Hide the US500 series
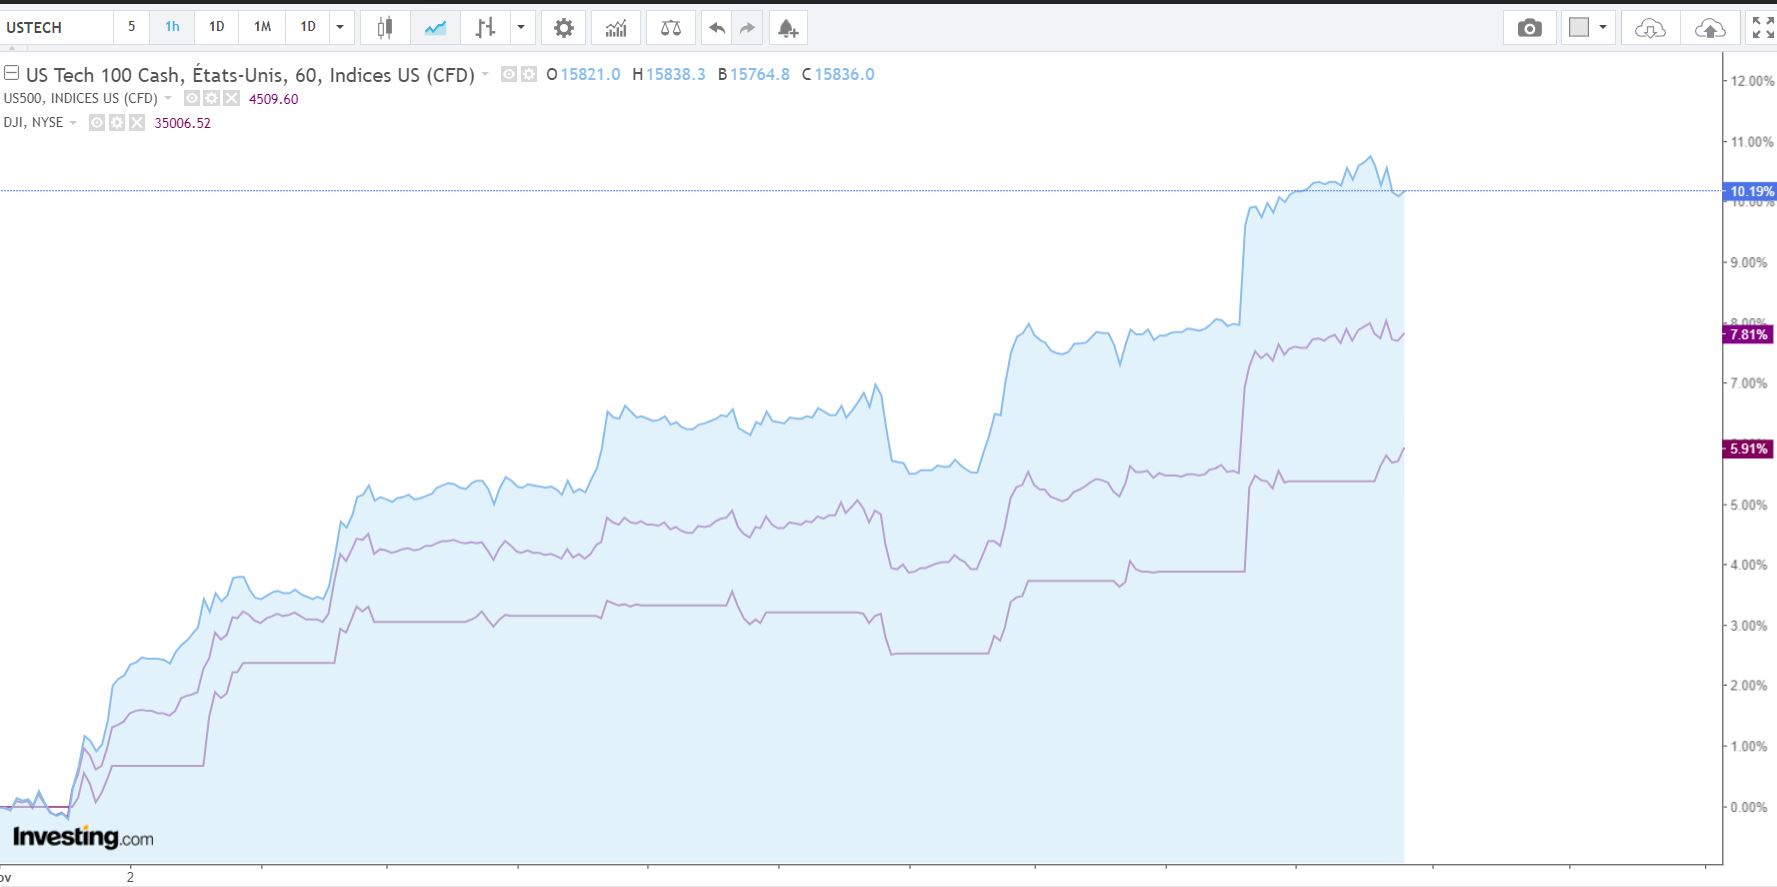 coord(193,98)
